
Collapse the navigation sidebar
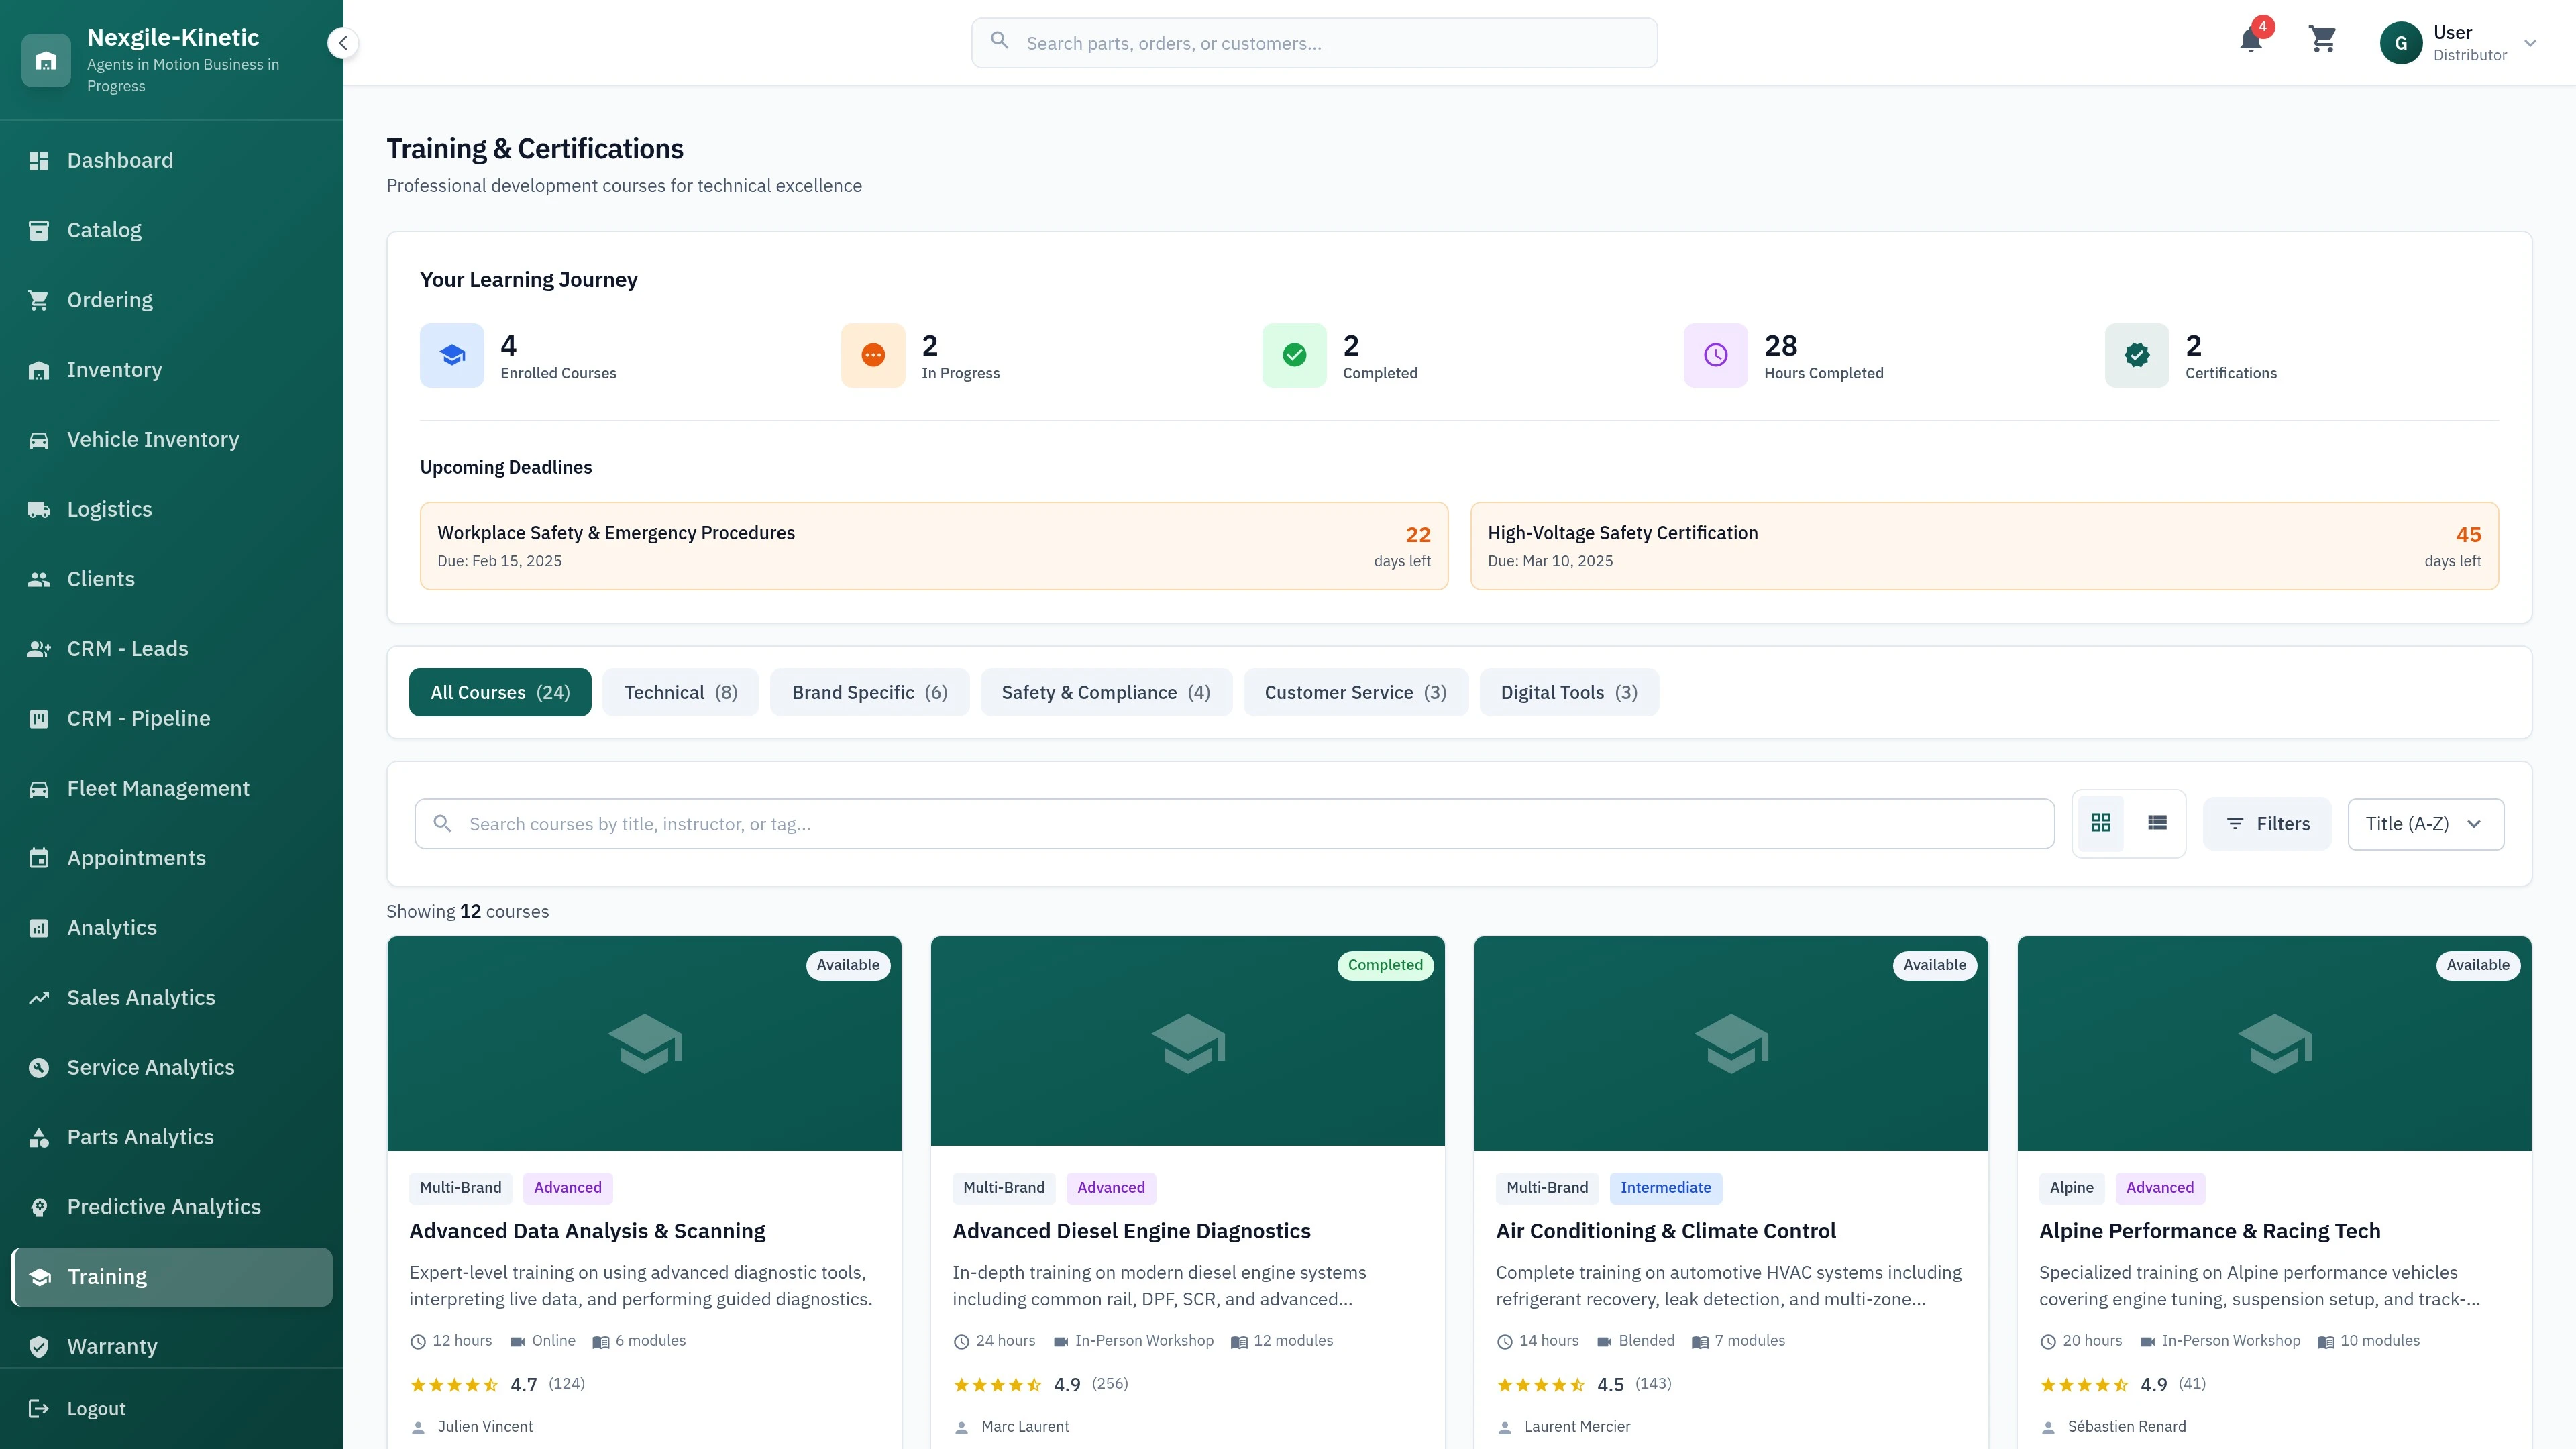click(342, 42)
